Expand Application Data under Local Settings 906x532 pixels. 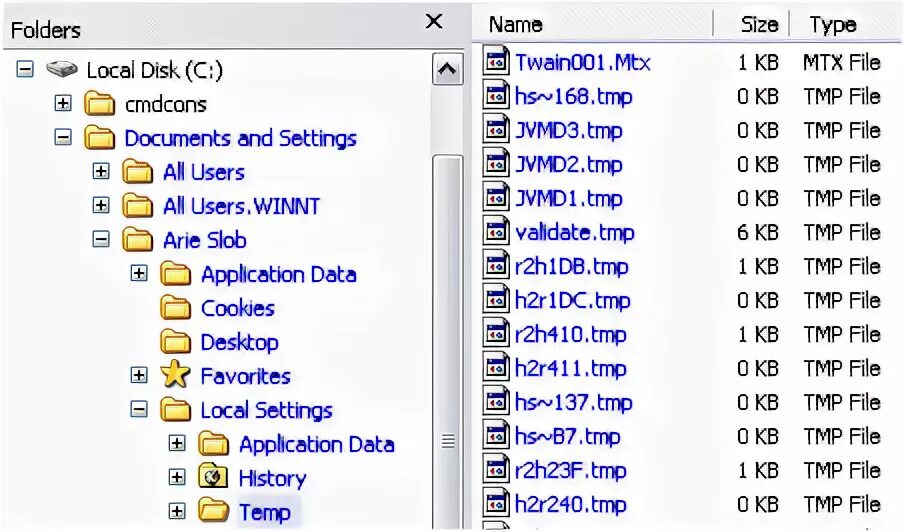point(177,443)
